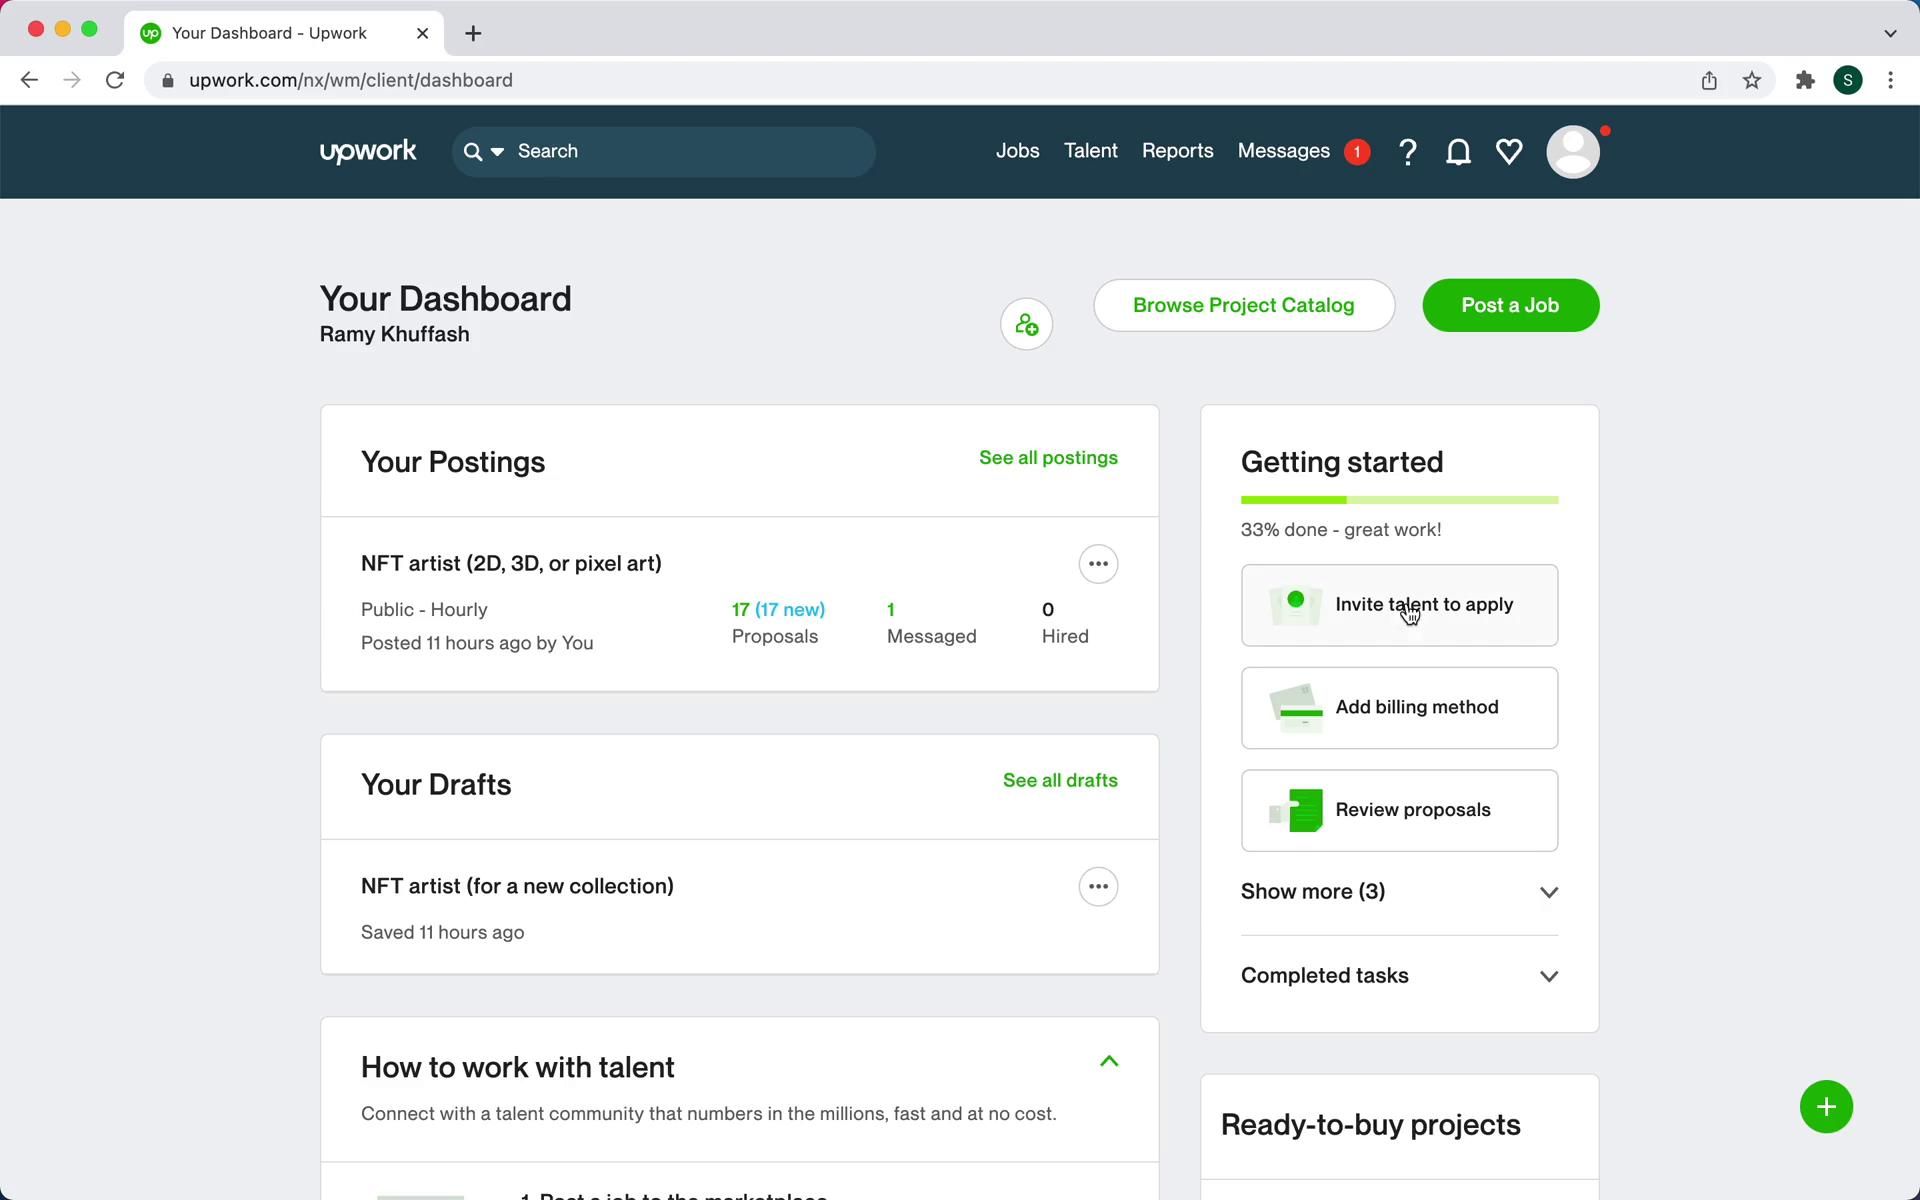Click Saved 11 hours ago text
1920x1200 pixels.
coord(442,932)
